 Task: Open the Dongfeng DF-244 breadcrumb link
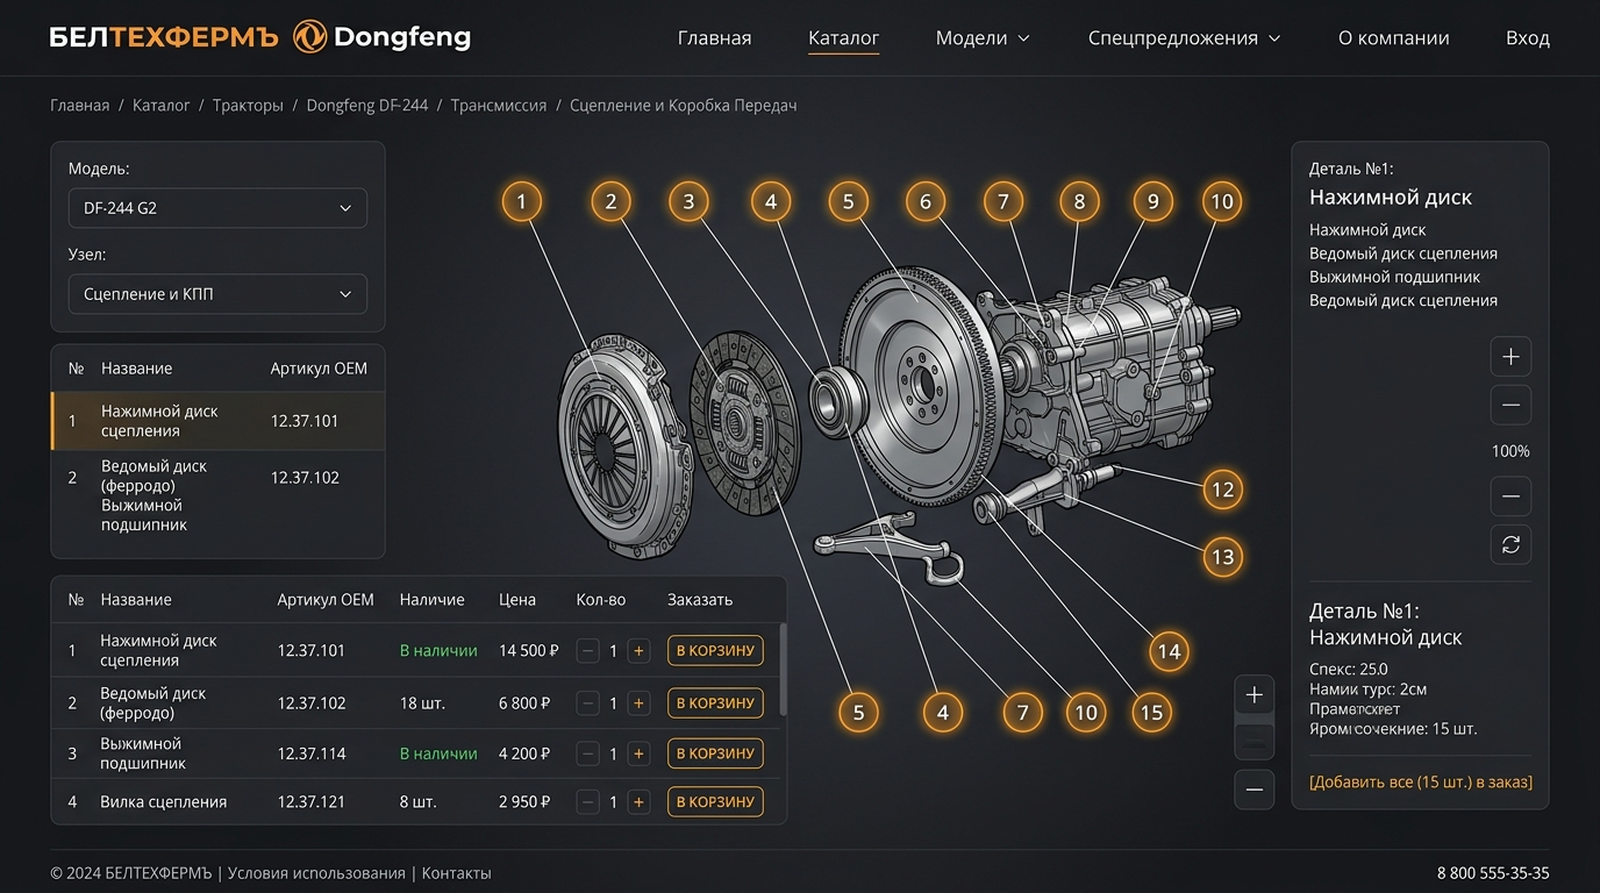point(367,105)
